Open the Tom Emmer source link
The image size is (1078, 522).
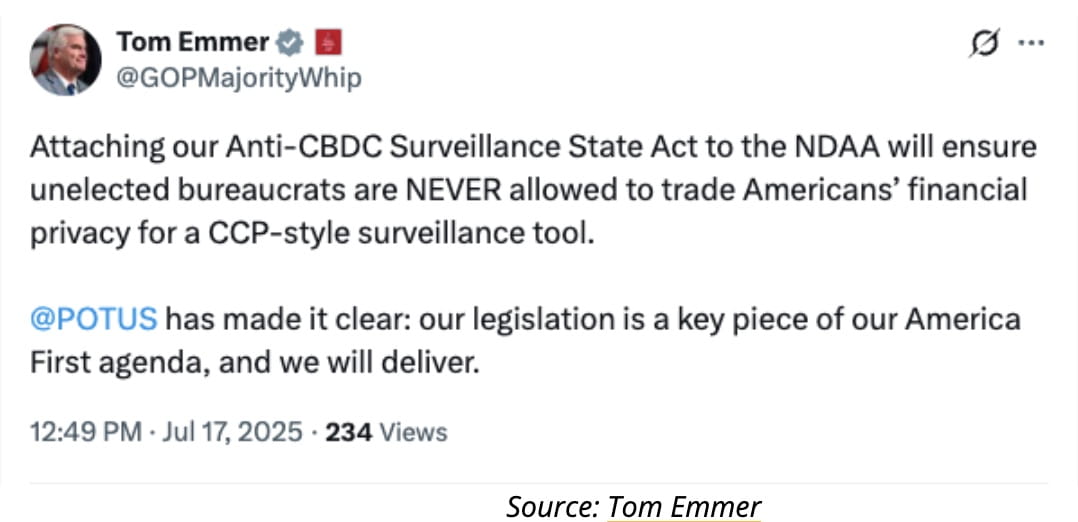684,507
